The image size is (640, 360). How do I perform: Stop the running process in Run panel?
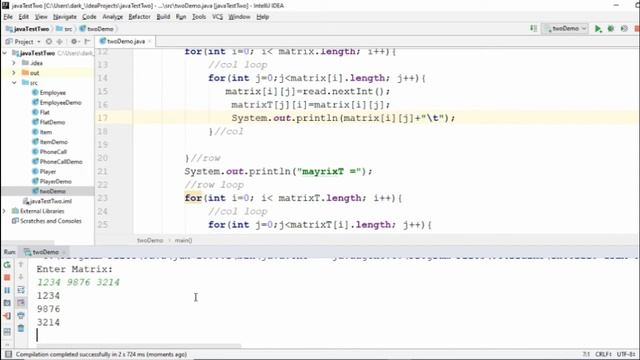tap(7, 278)
